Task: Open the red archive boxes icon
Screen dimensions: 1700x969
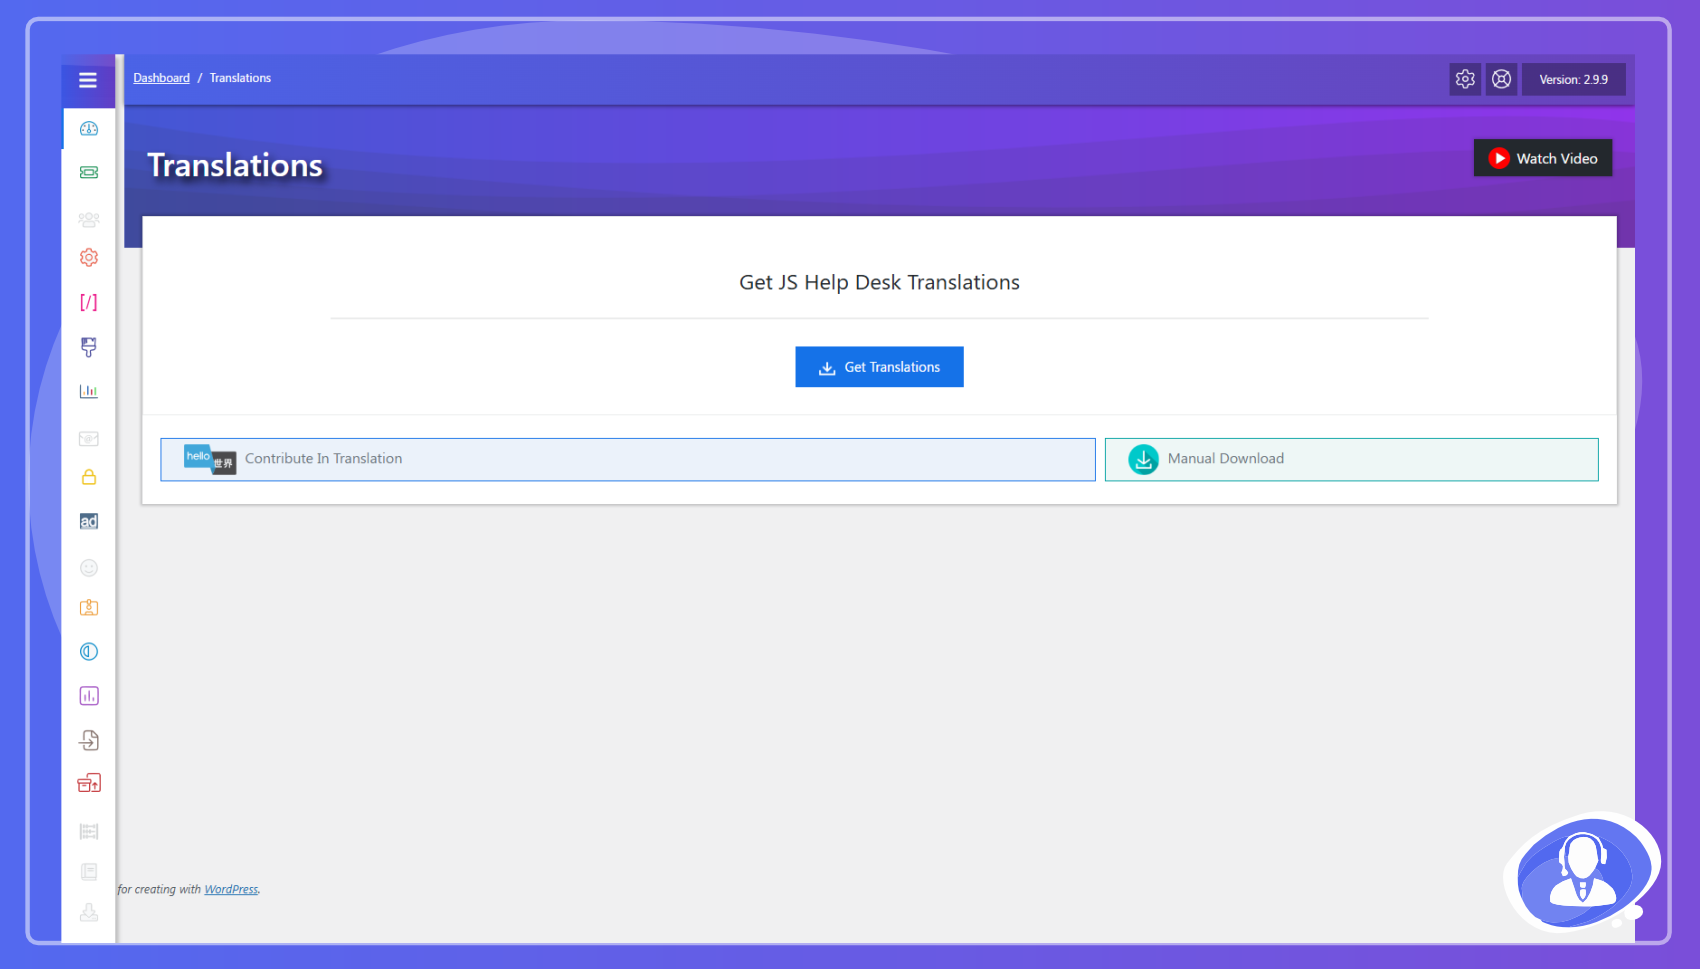Action: pos(89,783)
